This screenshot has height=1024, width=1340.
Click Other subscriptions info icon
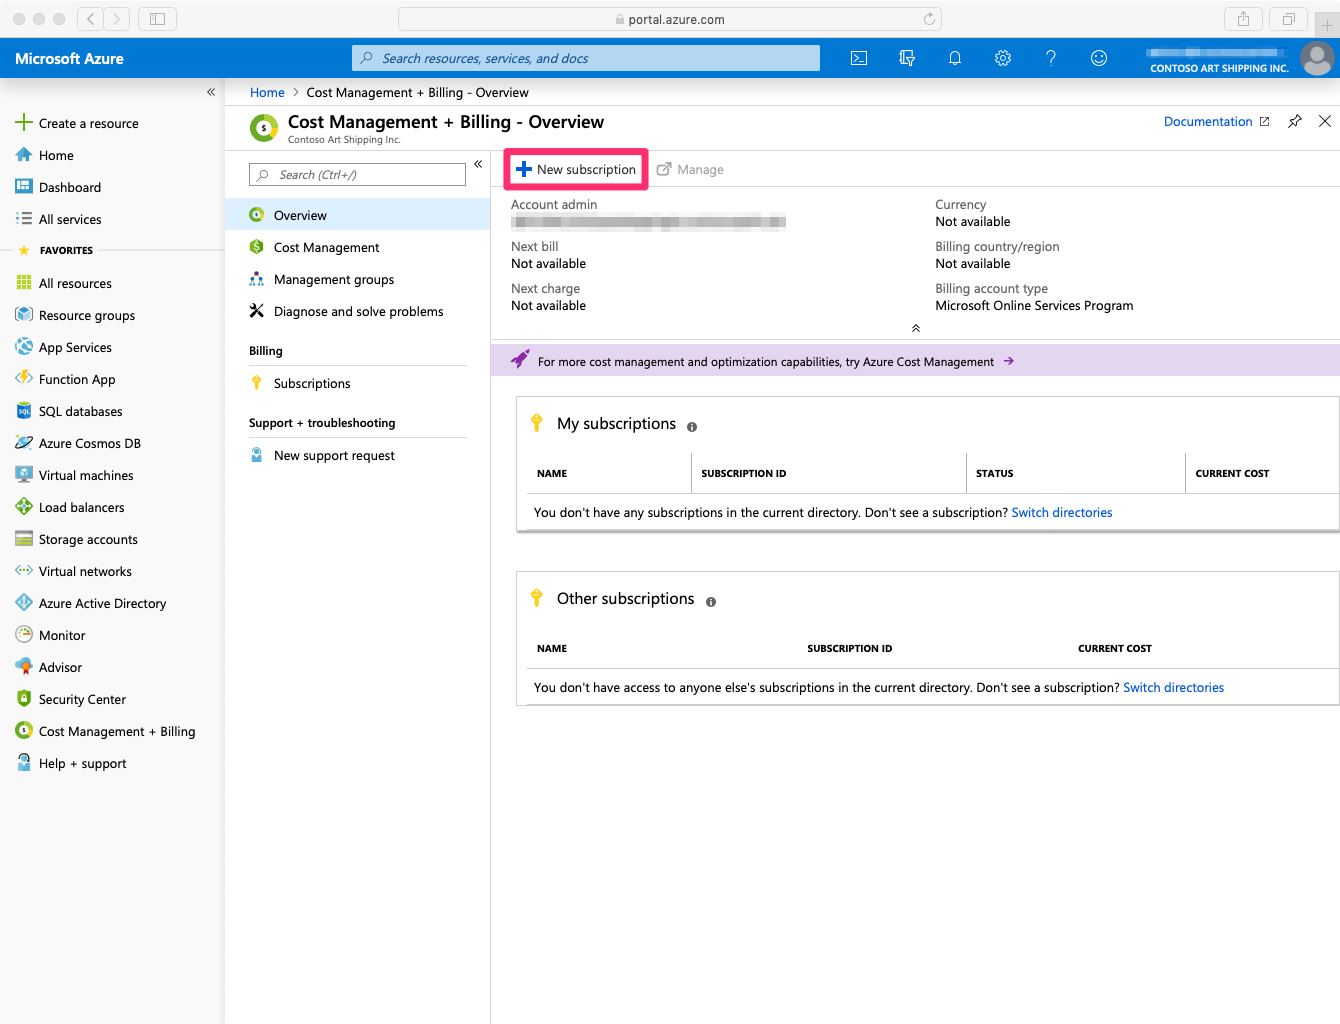[711, 602]
